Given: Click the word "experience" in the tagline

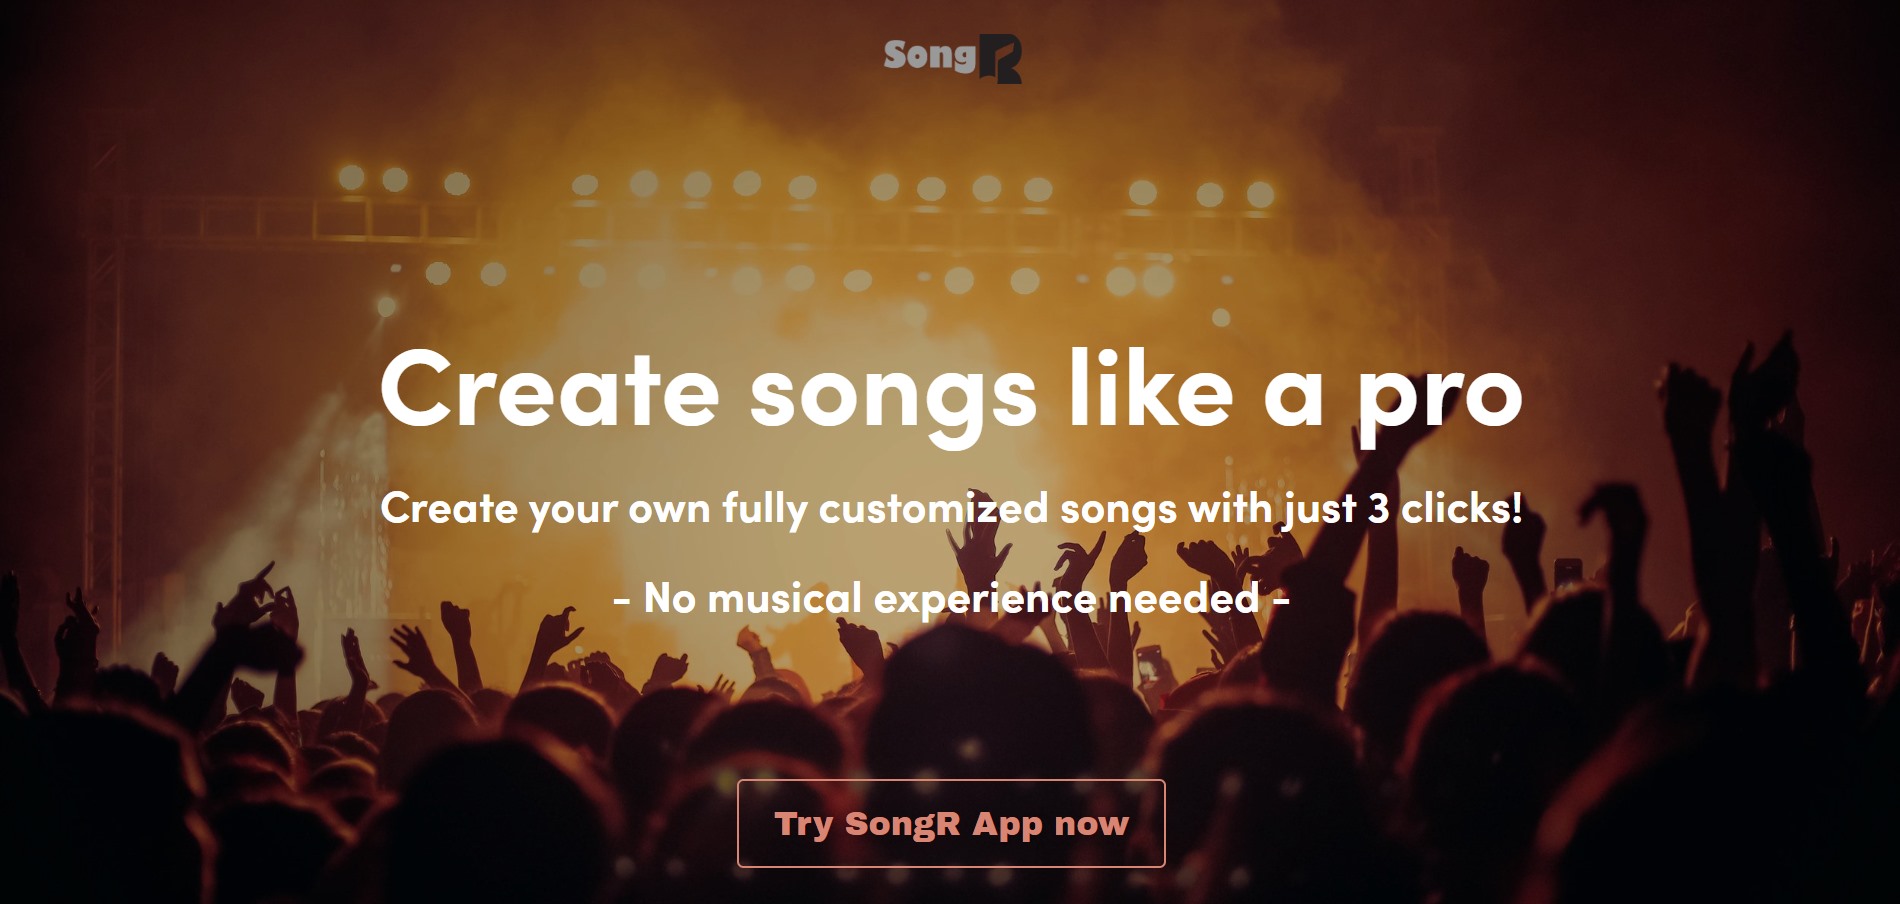Looking at the screenshot, I should 985,600.
